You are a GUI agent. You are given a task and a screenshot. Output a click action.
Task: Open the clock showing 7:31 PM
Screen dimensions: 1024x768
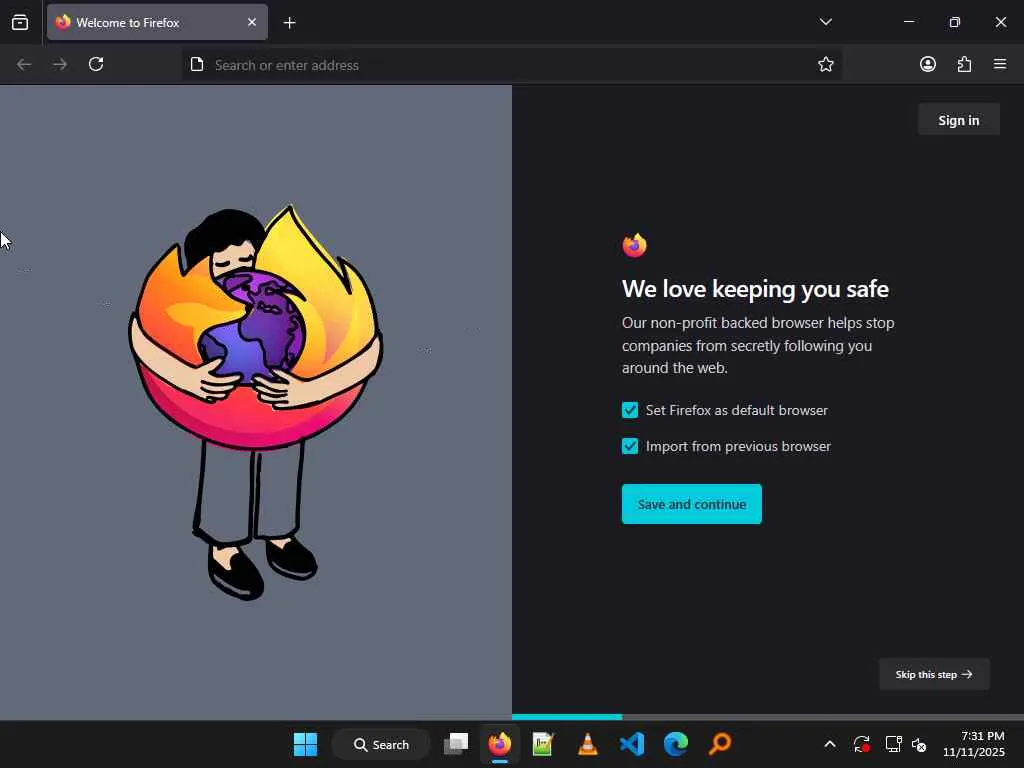coord(974,744)
